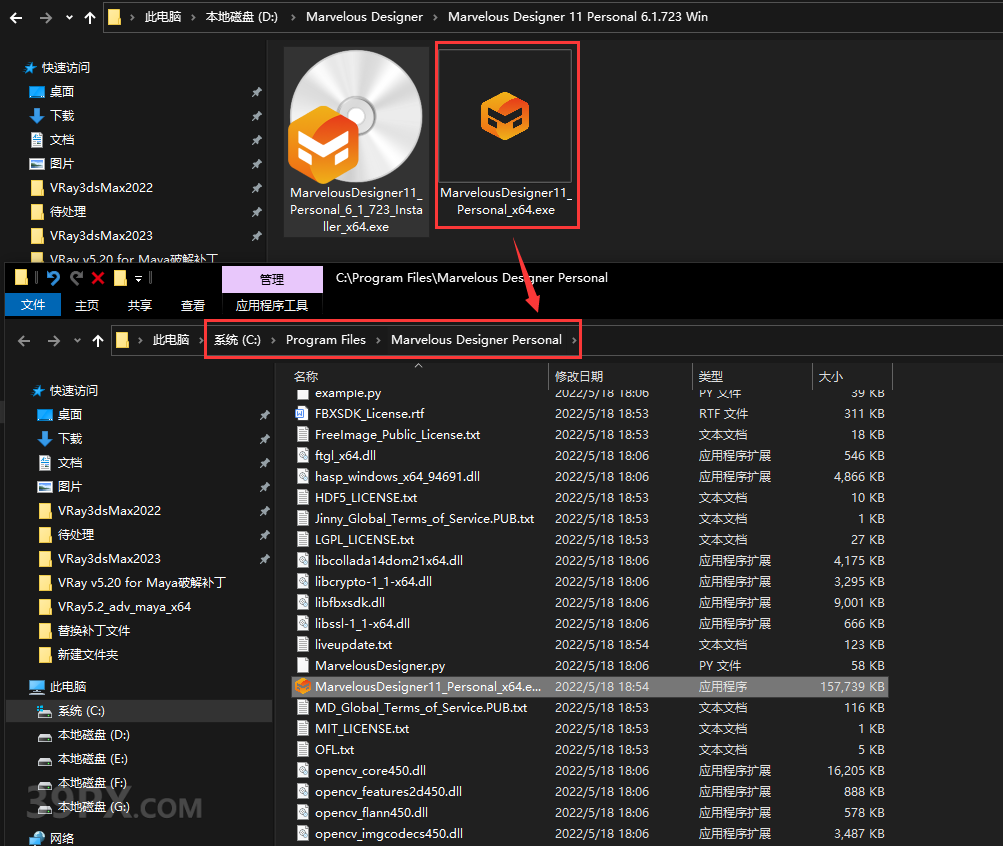1003x846 pixels.
Task: Expand chevron after 系统 (C:) breadcrumb
Action: point(273,340)
